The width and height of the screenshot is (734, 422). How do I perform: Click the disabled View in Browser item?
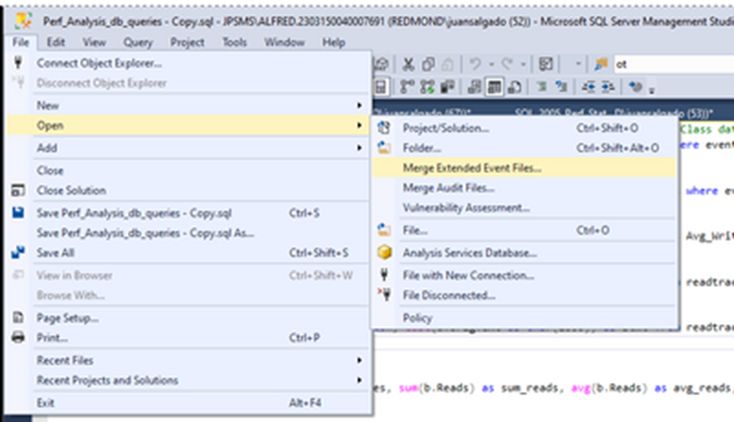click(x=187, y=275)
